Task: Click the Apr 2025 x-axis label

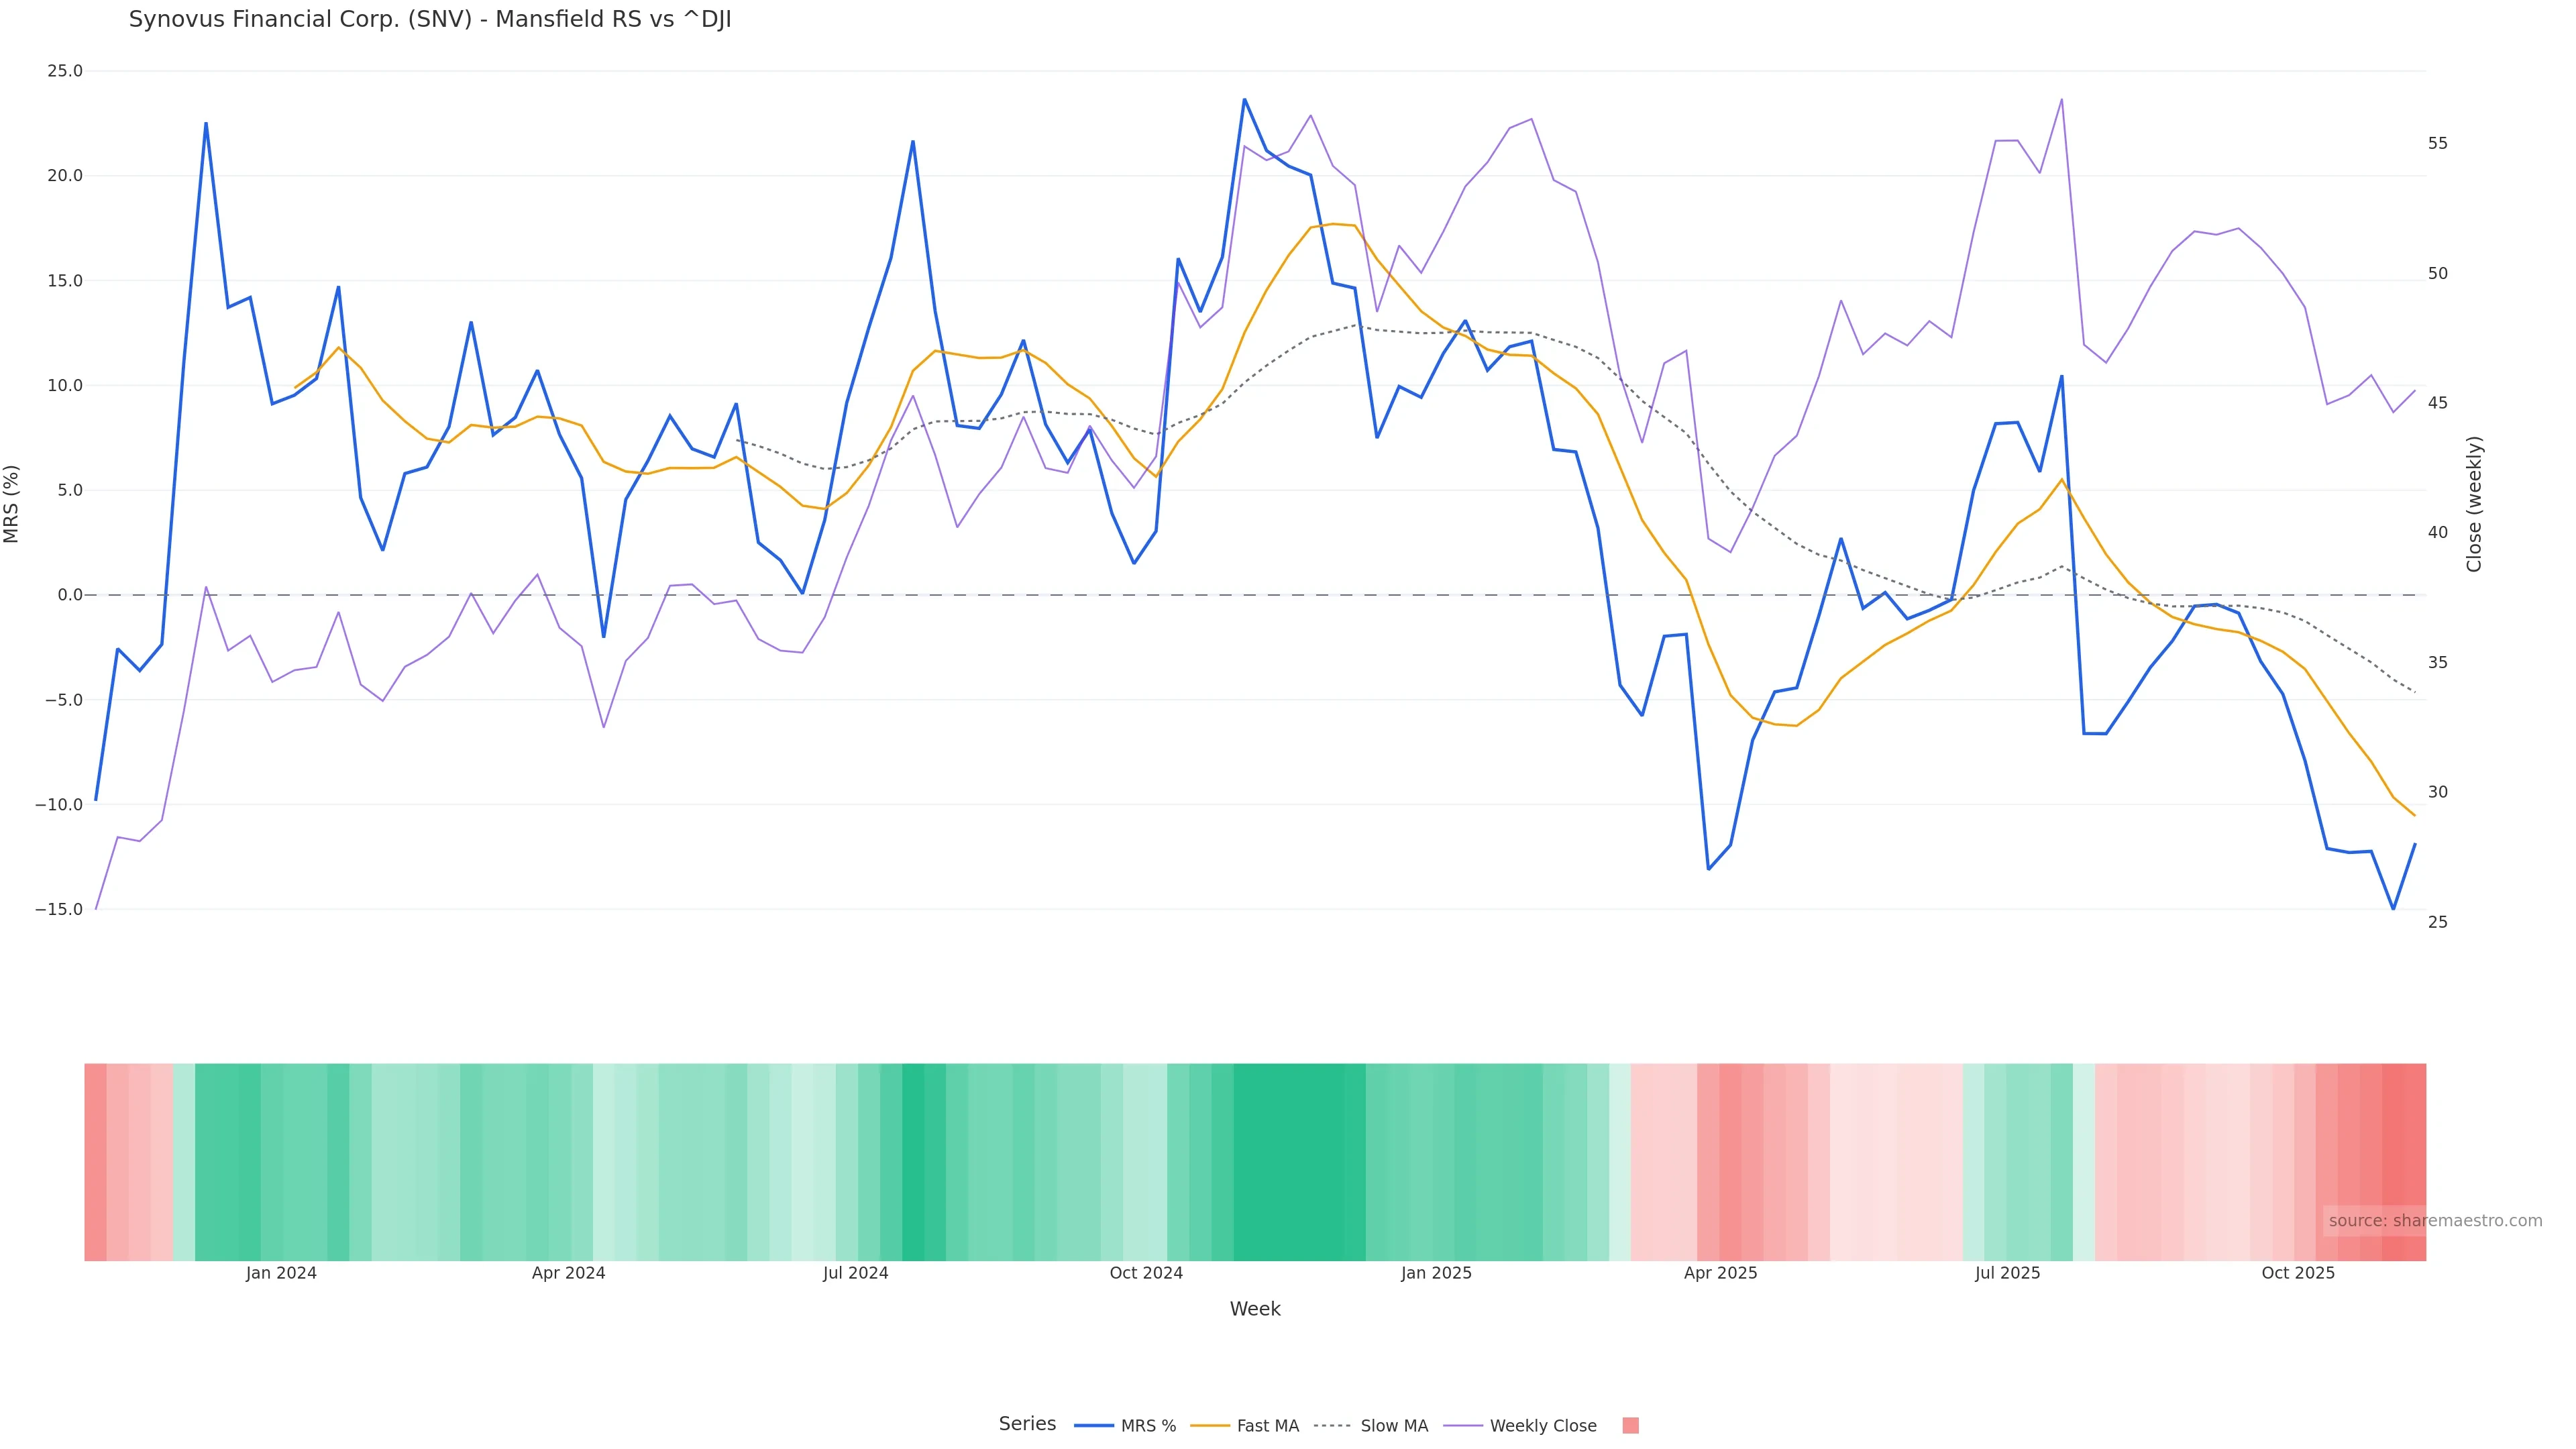Action: (x=1720, y=1274)
